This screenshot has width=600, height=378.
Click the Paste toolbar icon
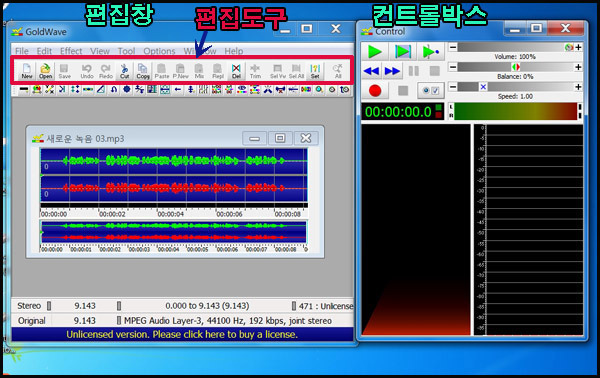(161, 71)
